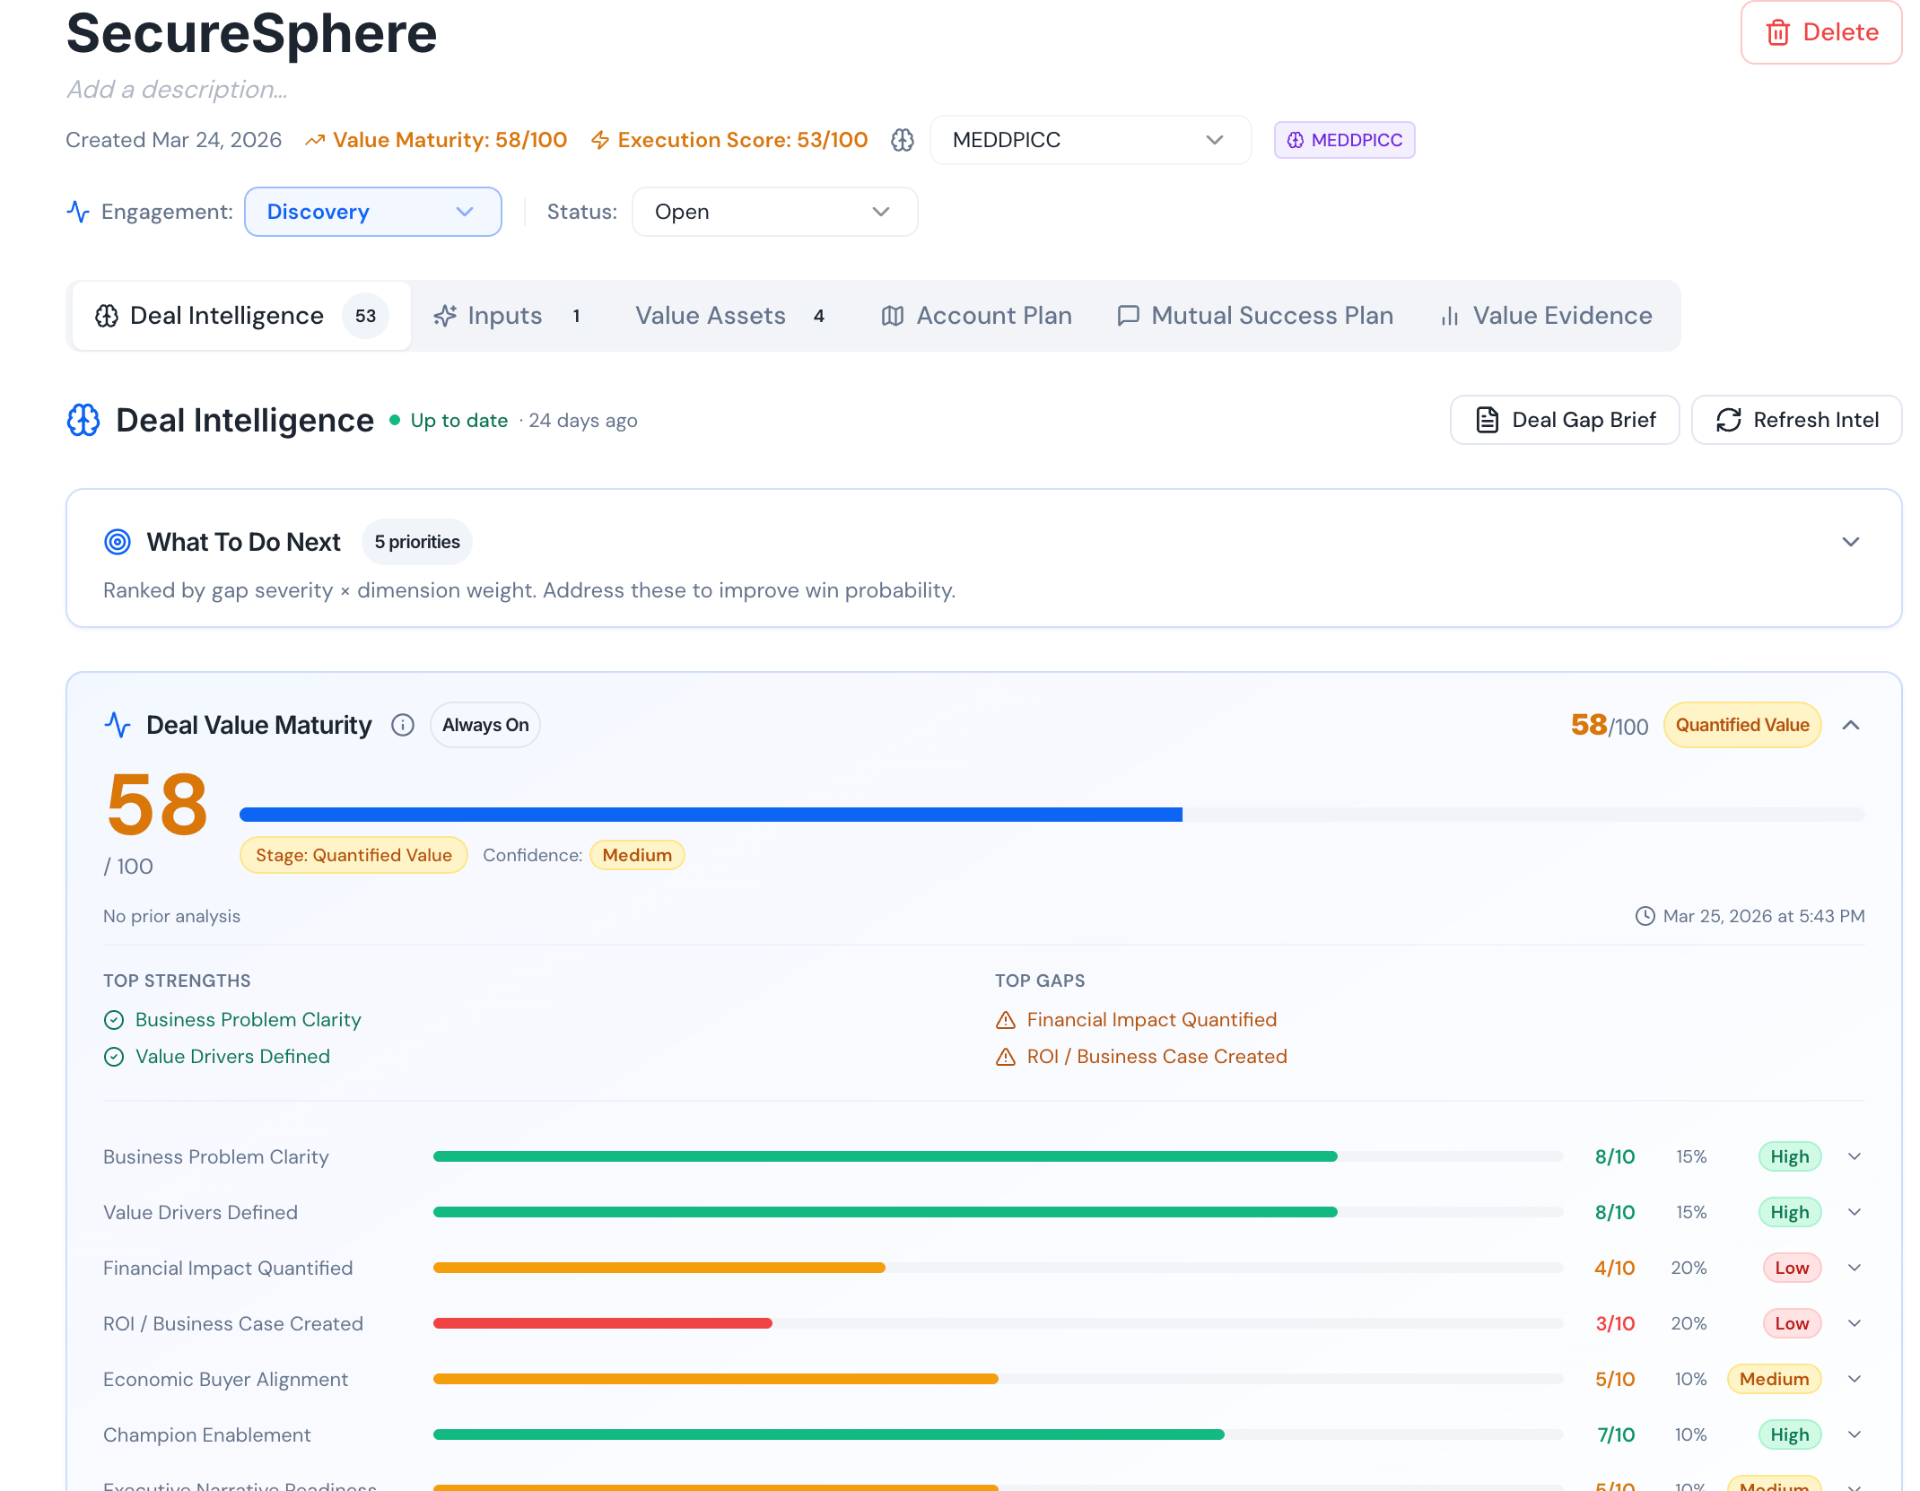Click the Deal Value Maturity pulse icon
The height and width of the screenshot is (1491, 1920).
click(x=117, y=725)
